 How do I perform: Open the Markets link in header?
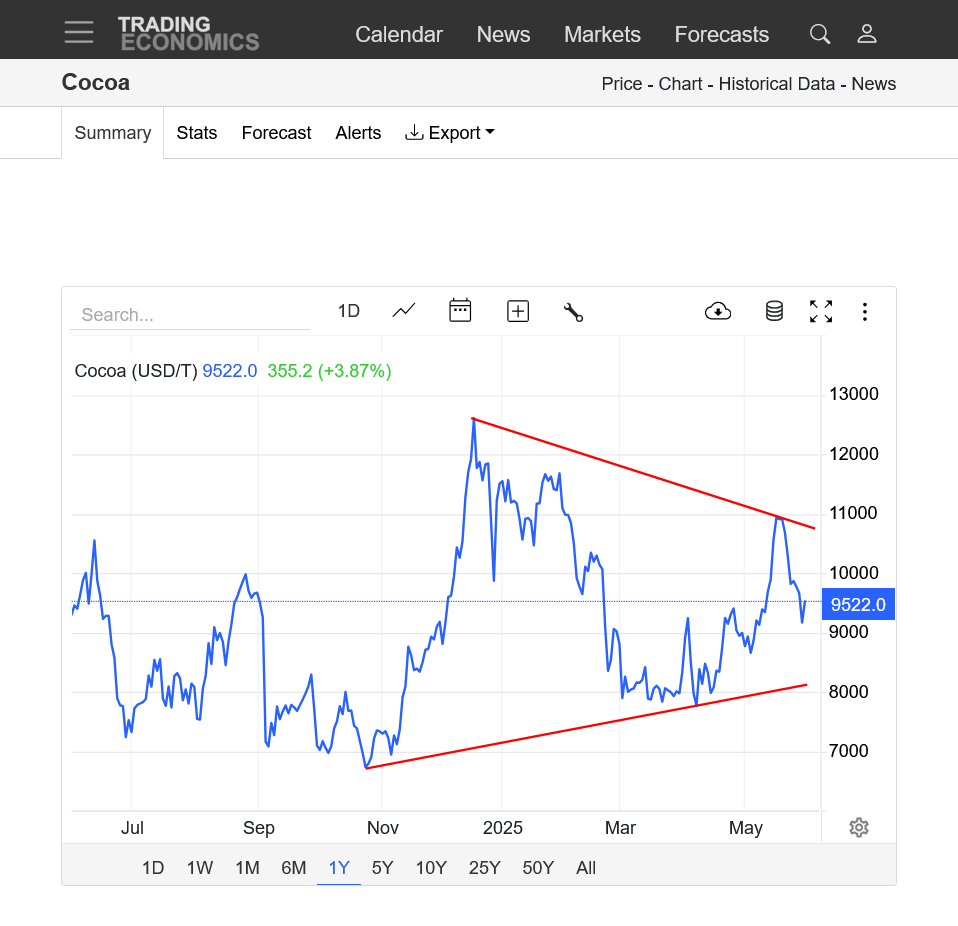coord(602,34)
